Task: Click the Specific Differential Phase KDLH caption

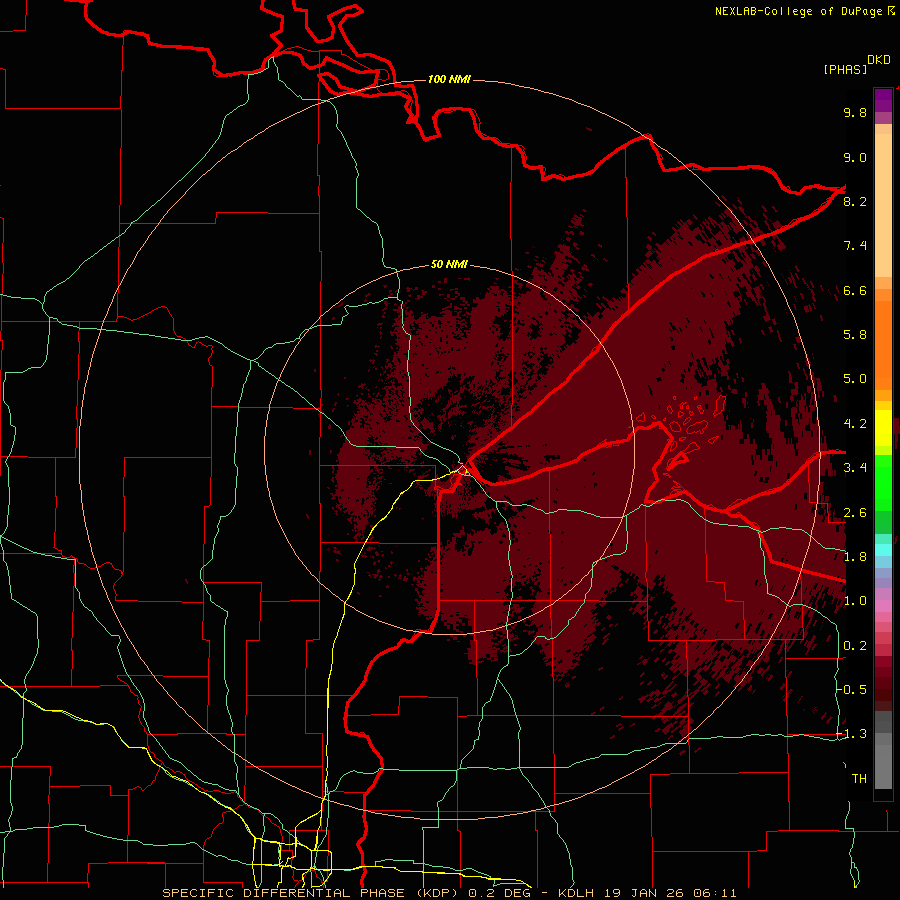Action: tap(449, 893)
